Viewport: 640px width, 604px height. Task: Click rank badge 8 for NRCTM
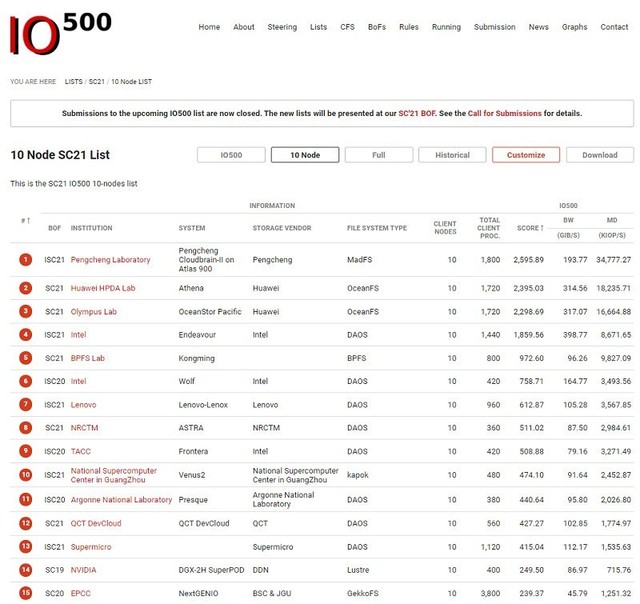pyautogui.click(x=26, y=428)
